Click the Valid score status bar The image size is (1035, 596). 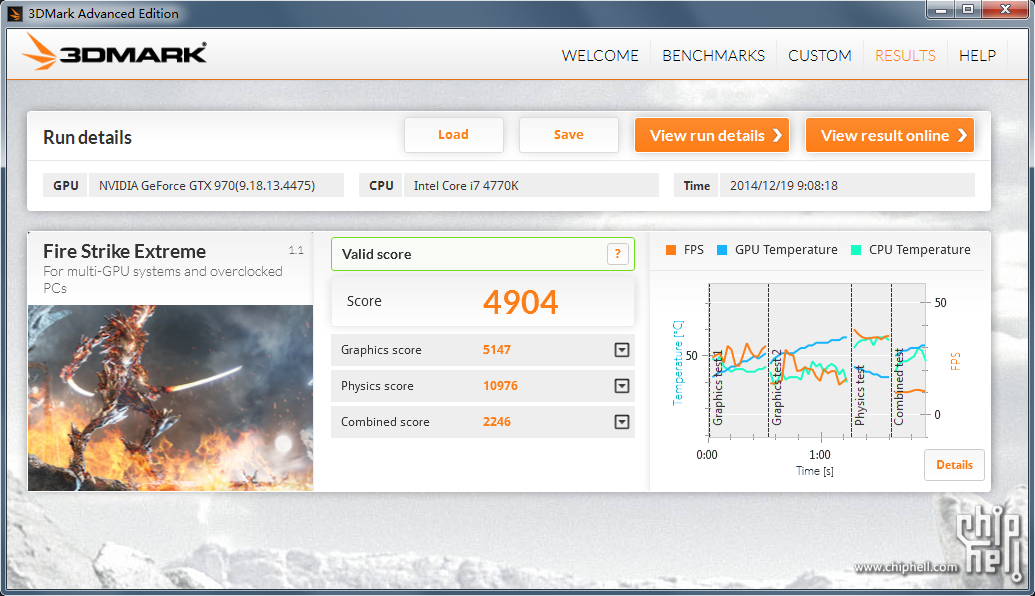click(x=483, y=254)
